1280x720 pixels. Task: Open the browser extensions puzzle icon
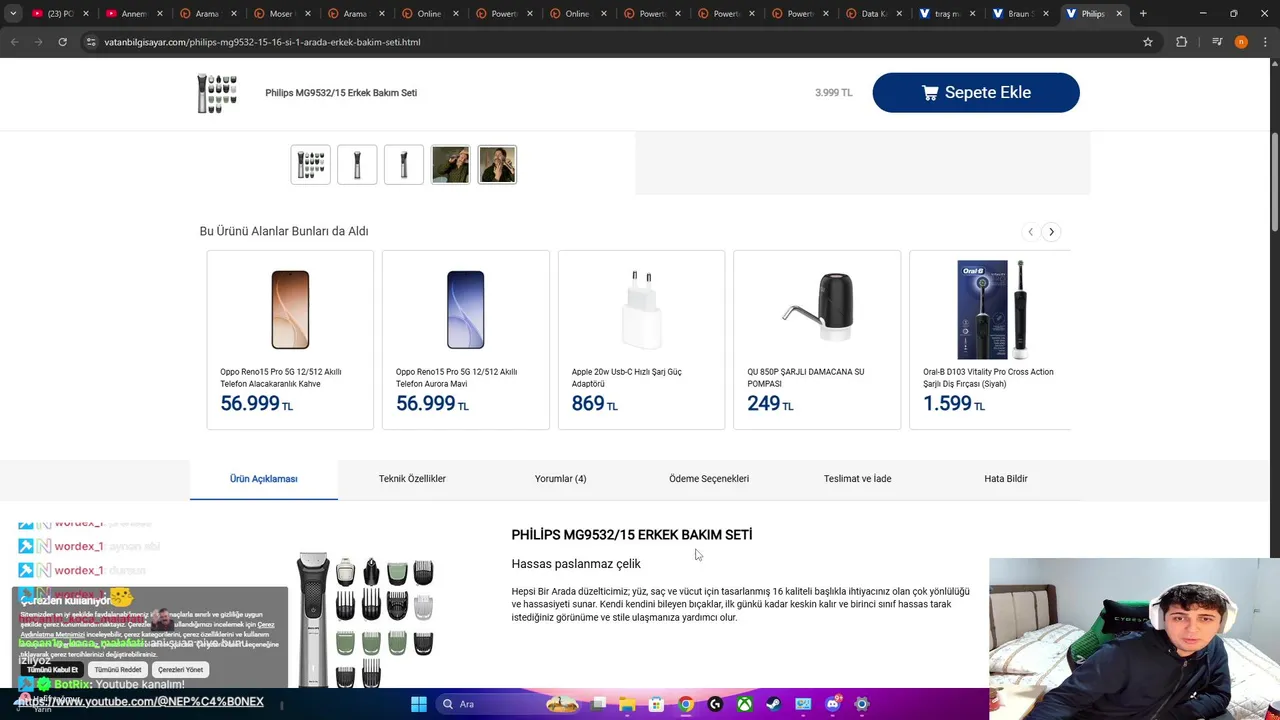1182,42
